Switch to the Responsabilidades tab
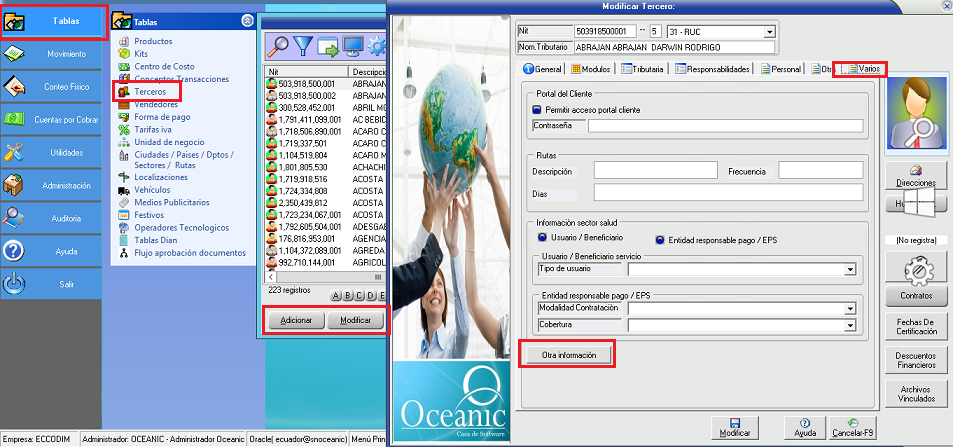The width and height of the screenshot is (953, 447). pos(711,69)
